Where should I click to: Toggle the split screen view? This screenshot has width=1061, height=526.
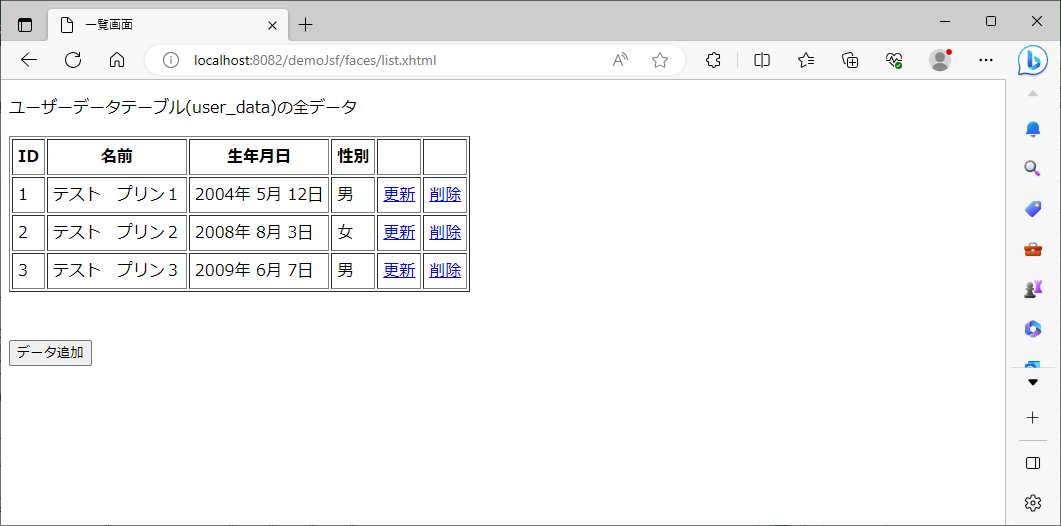tap(762, 60)
